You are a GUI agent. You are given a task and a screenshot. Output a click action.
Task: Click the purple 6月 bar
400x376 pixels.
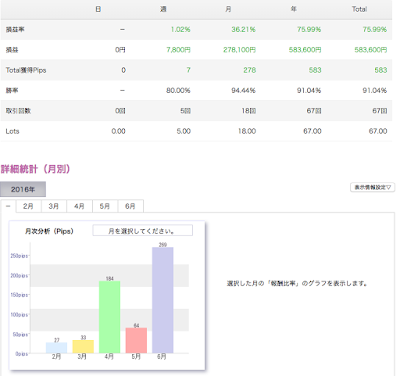coord(163,300)
